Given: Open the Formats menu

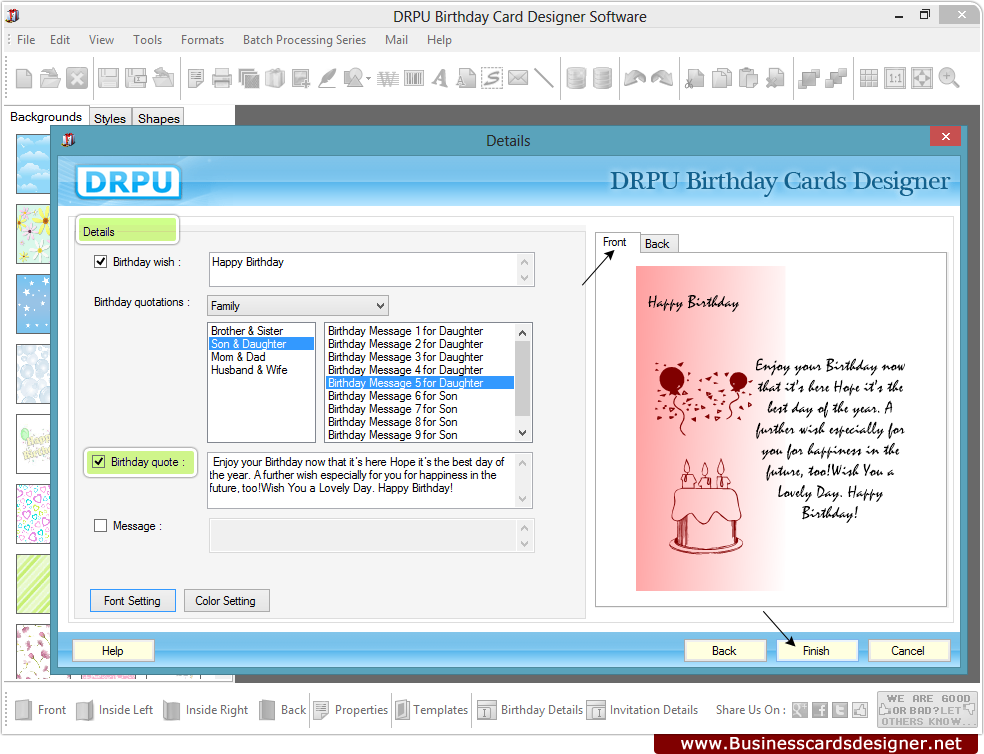Looking at the screenshot, I should click(202, 40).
